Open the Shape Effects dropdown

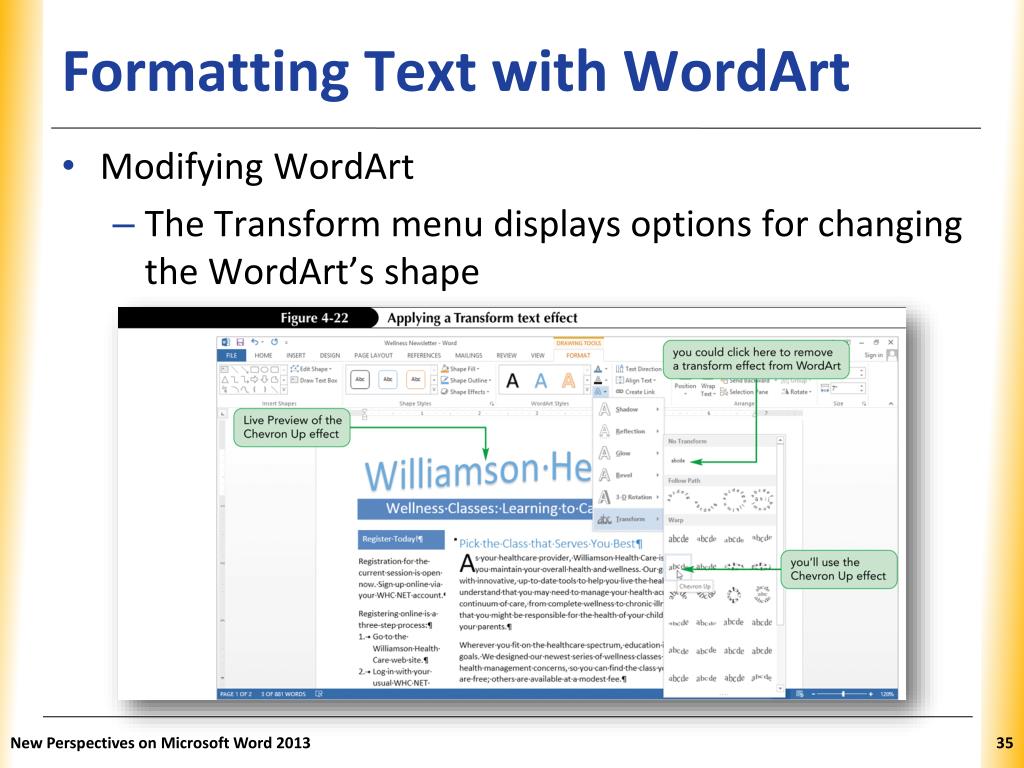[465, 392]
